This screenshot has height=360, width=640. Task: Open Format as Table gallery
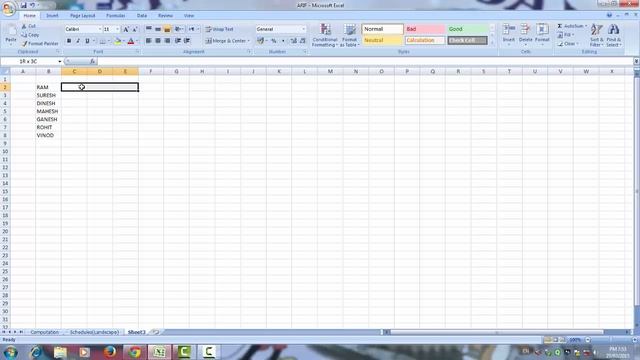[x=350, y=36]
